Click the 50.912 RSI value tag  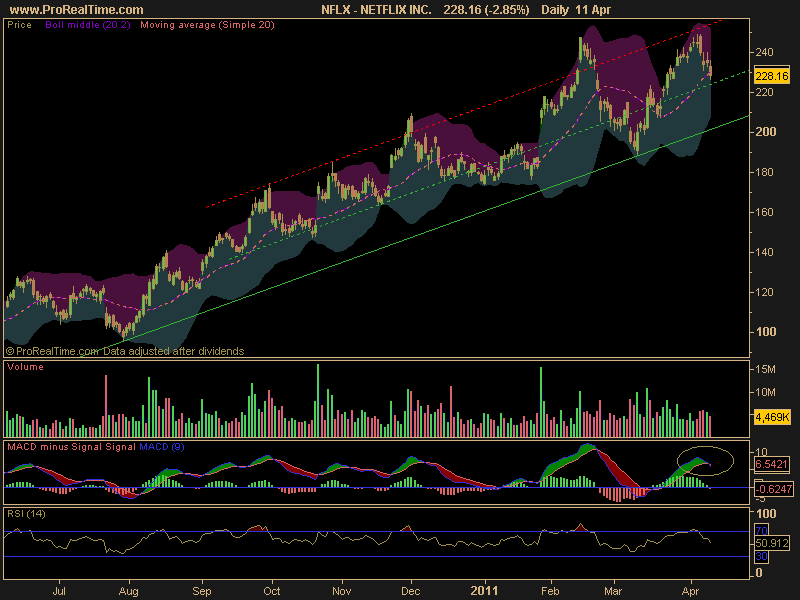click(771, 543)
